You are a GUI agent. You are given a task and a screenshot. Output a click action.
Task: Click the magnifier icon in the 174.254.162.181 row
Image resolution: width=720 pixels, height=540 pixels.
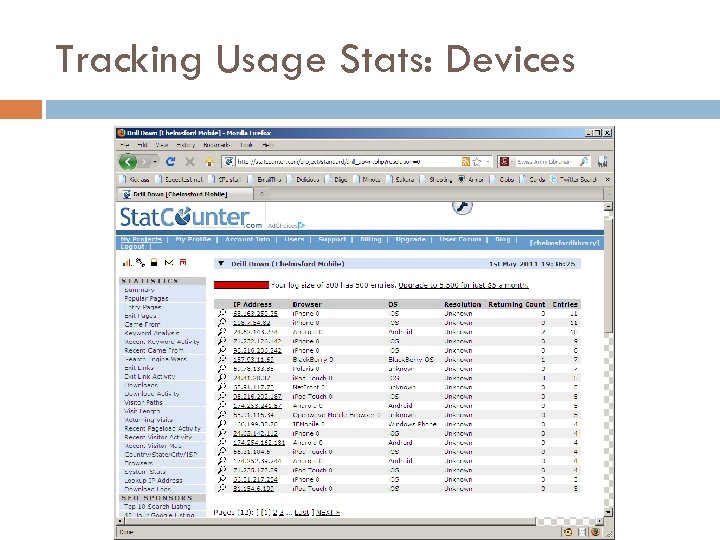point(222,442)
